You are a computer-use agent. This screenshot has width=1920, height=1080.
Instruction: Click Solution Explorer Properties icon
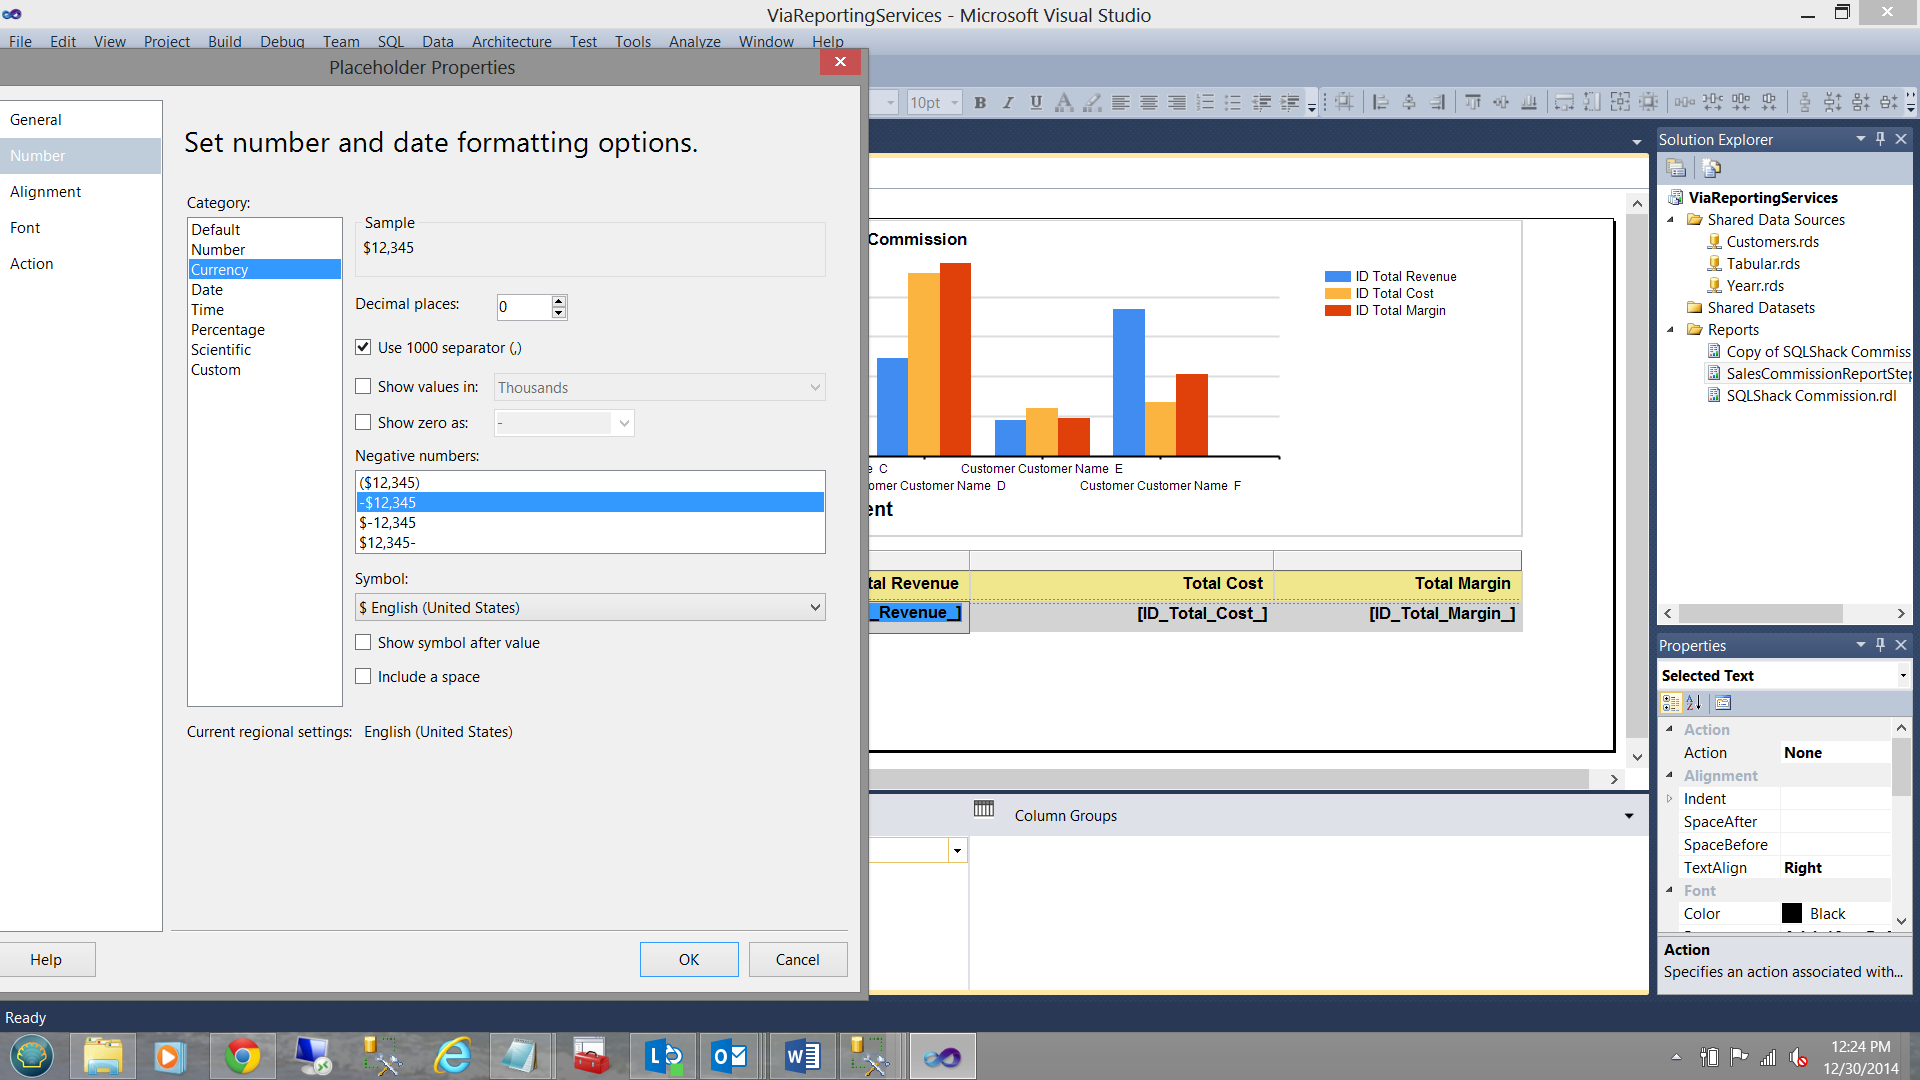coord(1676,168)
